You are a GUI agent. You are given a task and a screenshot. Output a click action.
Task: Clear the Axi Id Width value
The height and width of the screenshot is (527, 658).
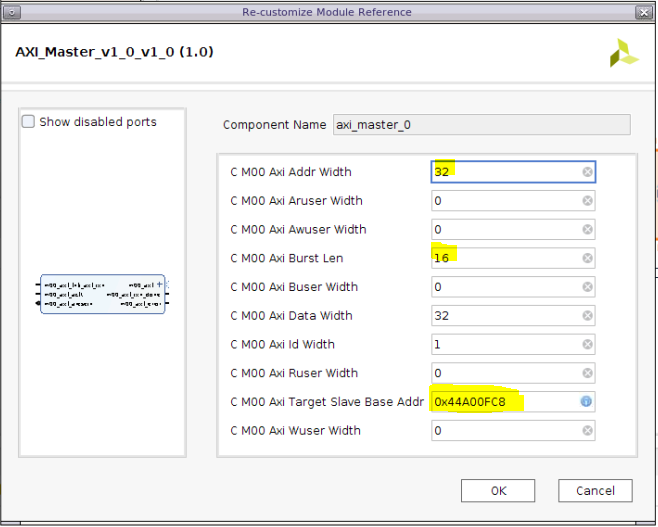click(587, 345)
